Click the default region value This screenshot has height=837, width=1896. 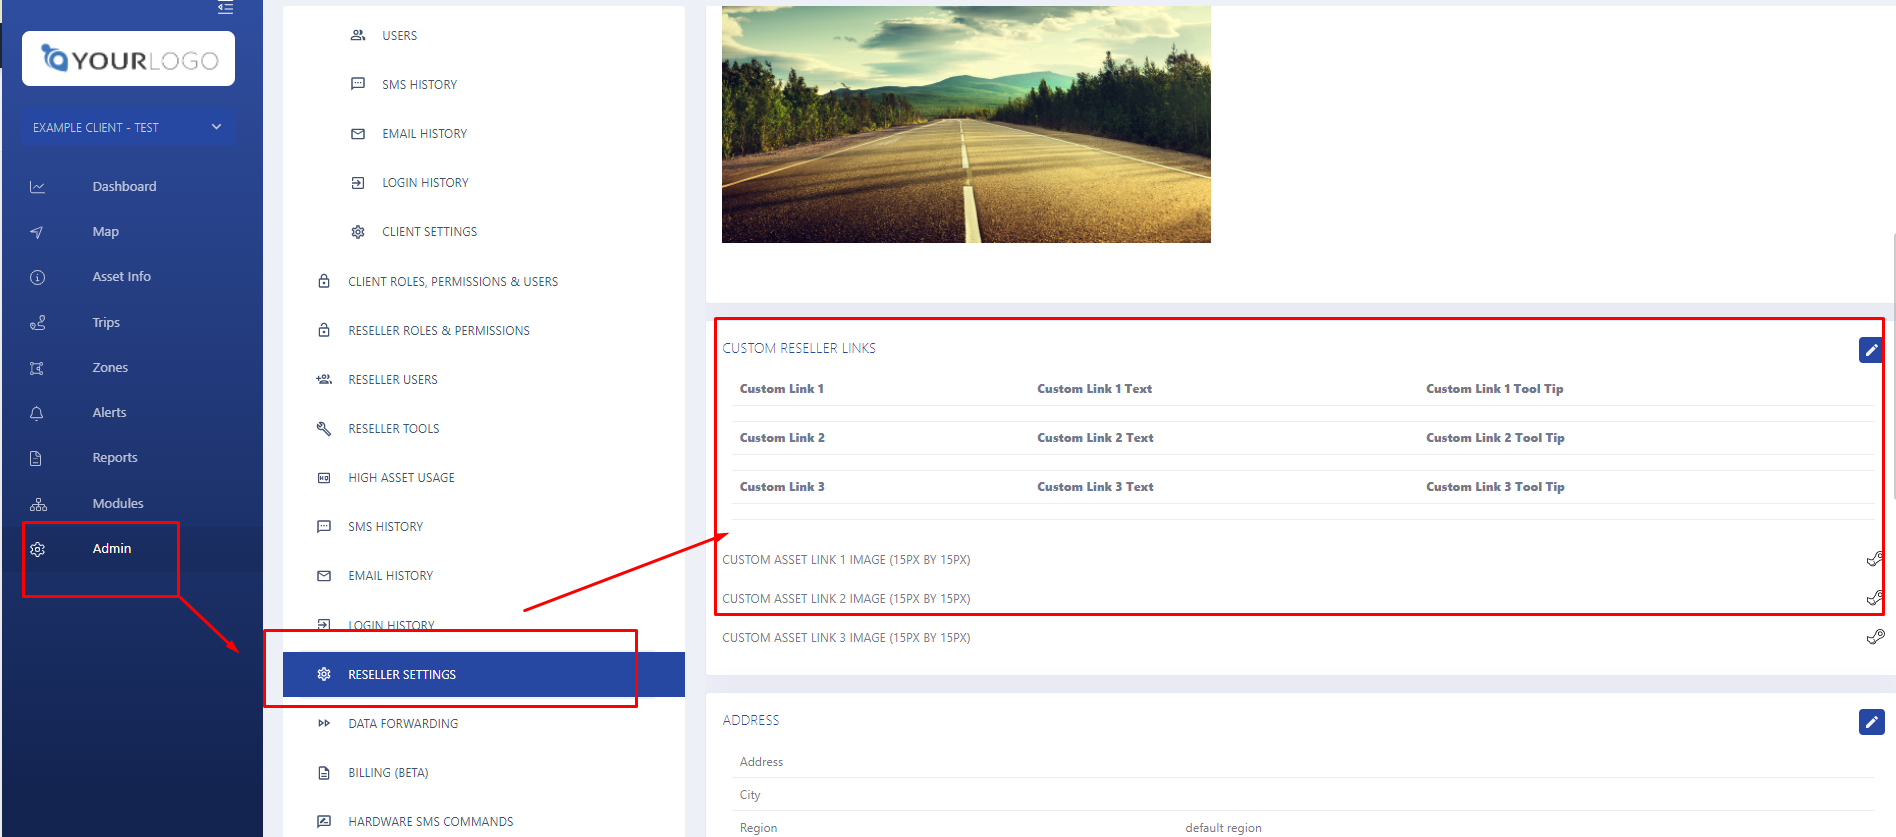click(1223, 827)
